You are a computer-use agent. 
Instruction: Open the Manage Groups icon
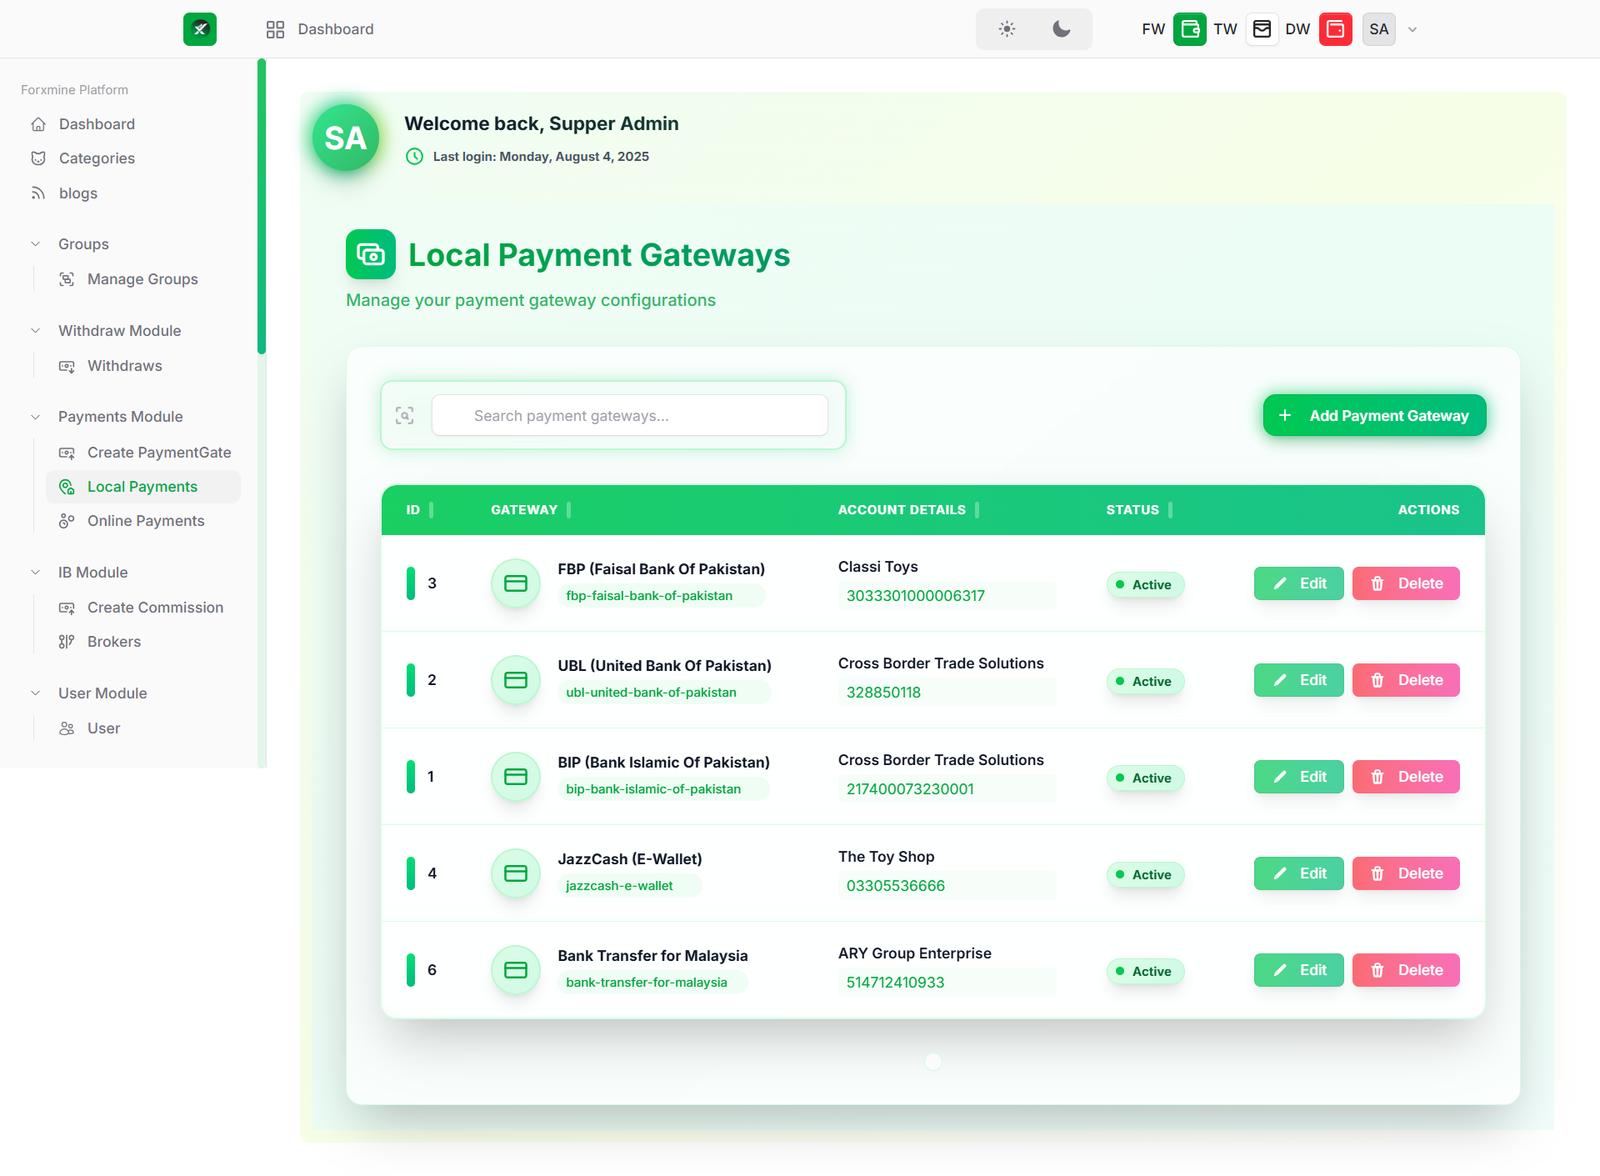pos(66,279)
